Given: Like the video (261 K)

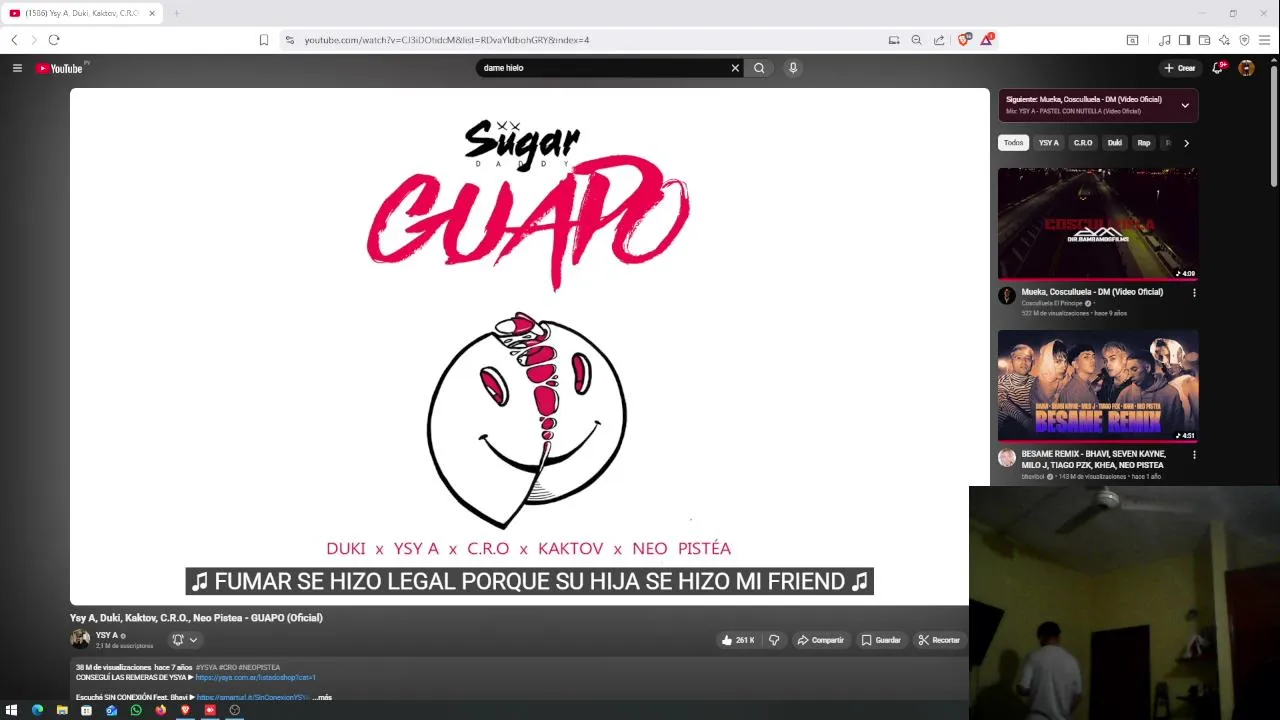Looking at the screenshot, I should click(738, 640).
